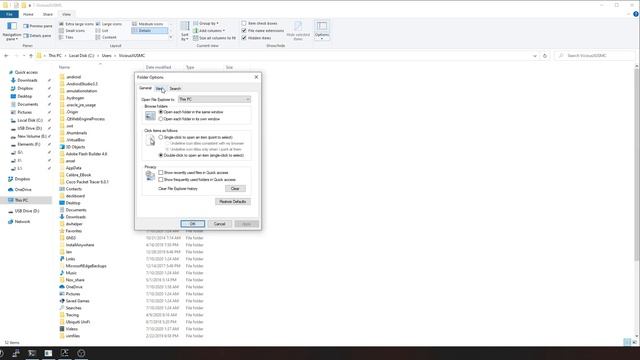Screen dimensions: 640x360
Task: Select Network in the navigation pane
Action: (x=22, y=222)
